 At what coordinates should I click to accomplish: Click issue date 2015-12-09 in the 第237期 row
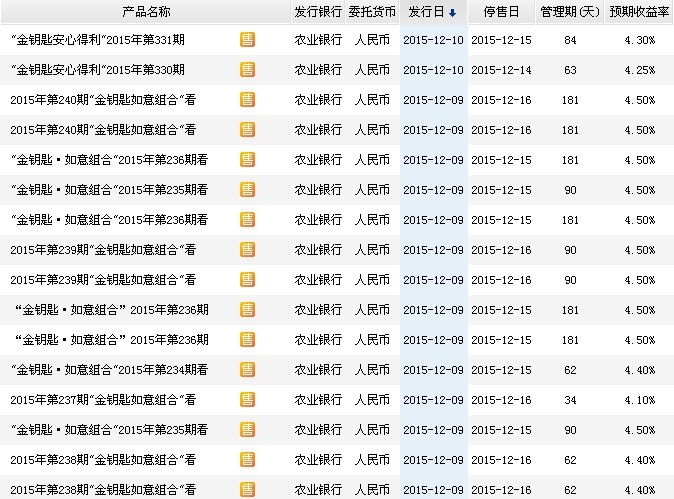point(433,400)
